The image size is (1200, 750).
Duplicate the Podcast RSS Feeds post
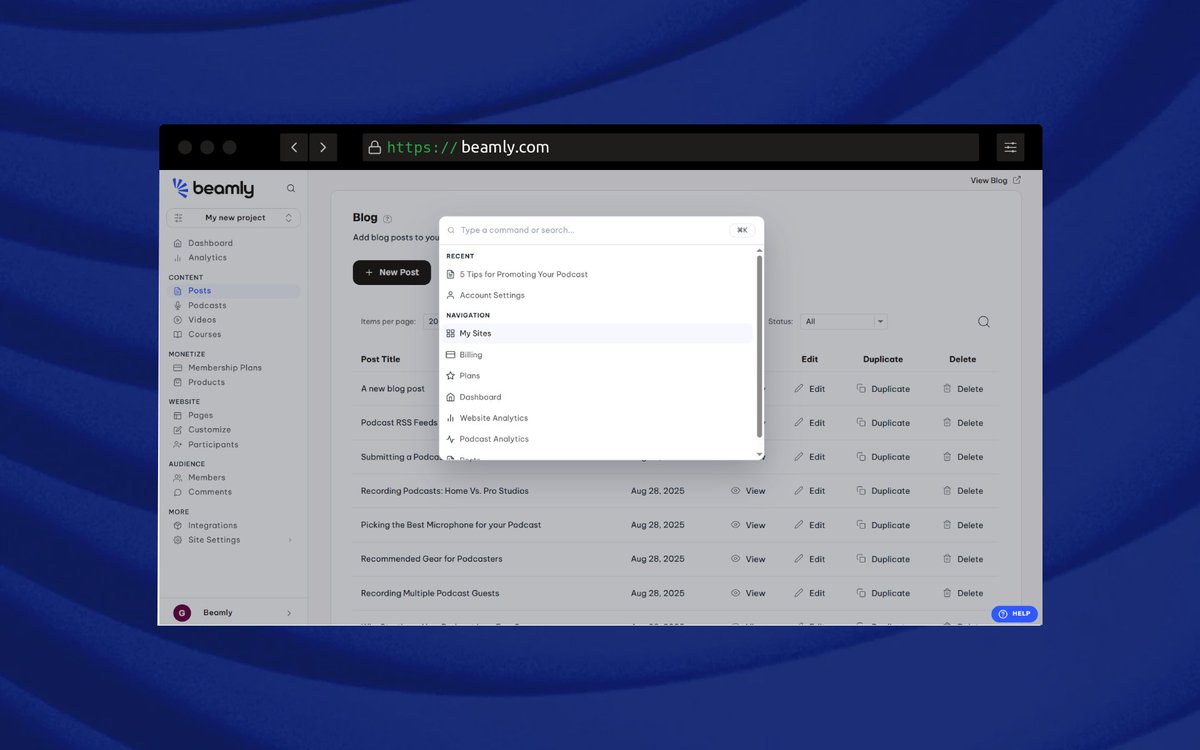coord(883,423)
